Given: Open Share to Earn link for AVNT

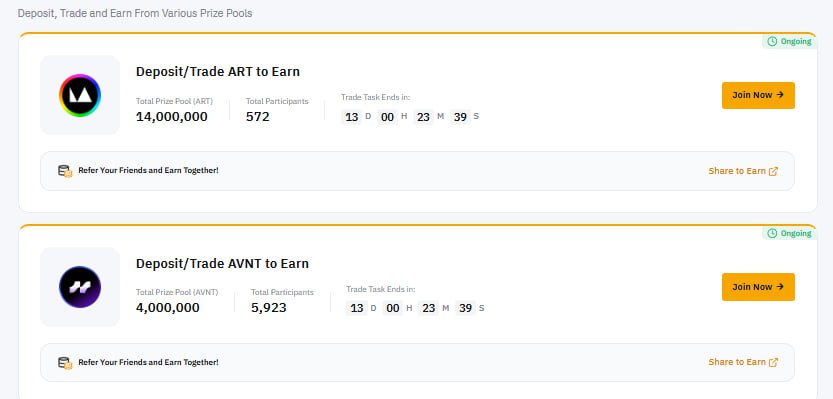Looking at the screenshot, I should pyautogui.click(x=737, y=362).
